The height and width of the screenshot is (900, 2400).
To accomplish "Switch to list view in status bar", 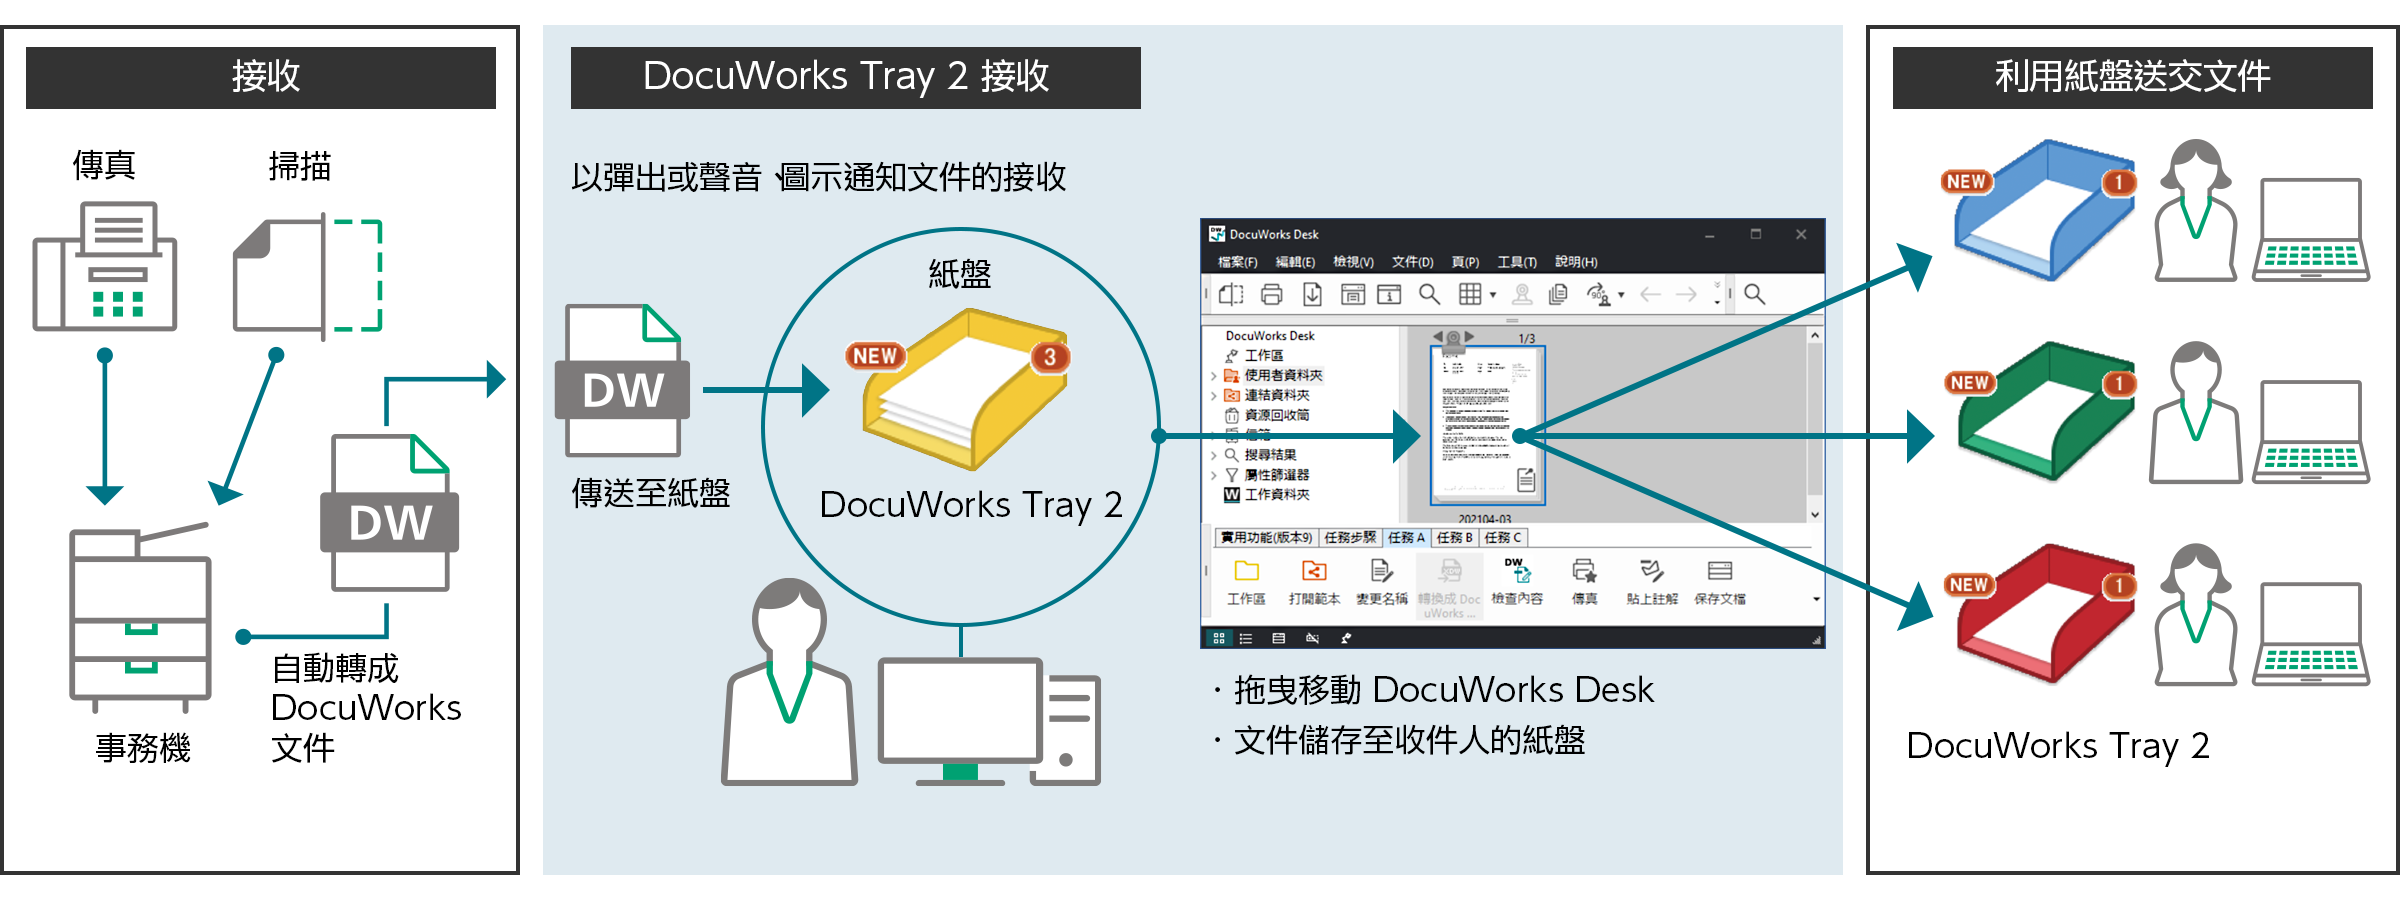I will [1246, 638].
